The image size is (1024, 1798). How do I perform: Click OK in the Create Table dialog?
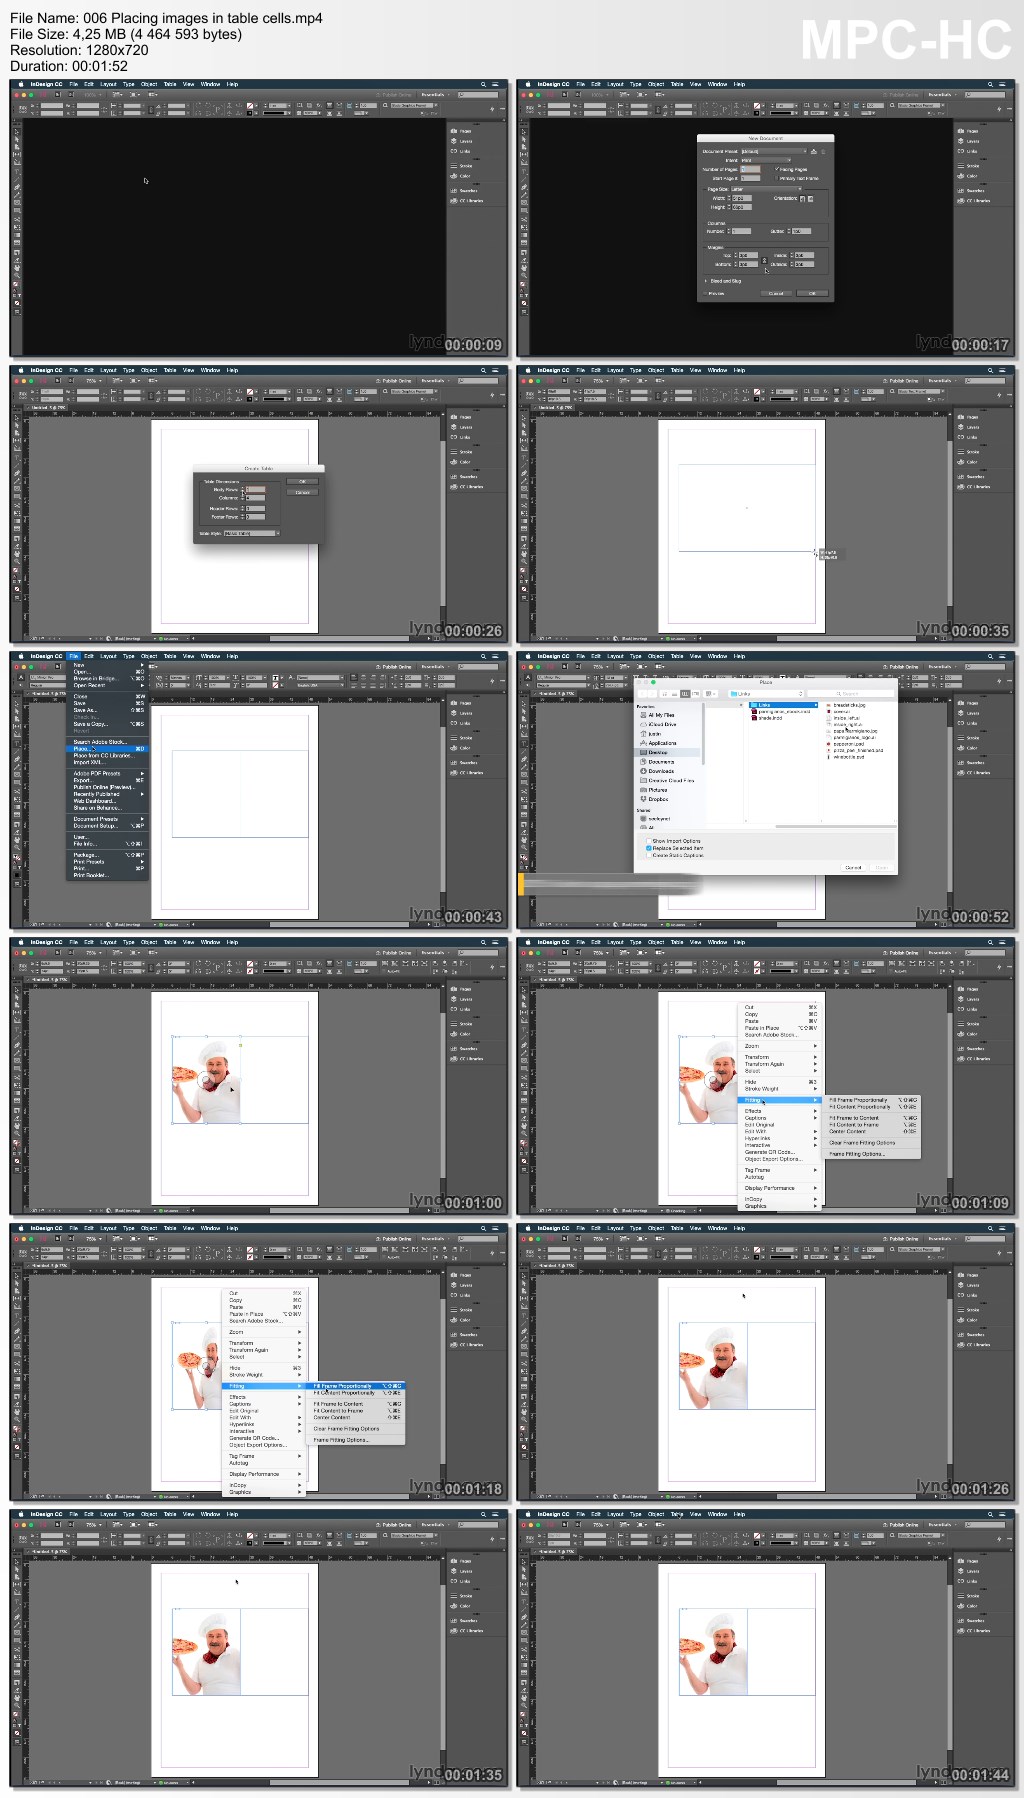[x=303, y=481]
